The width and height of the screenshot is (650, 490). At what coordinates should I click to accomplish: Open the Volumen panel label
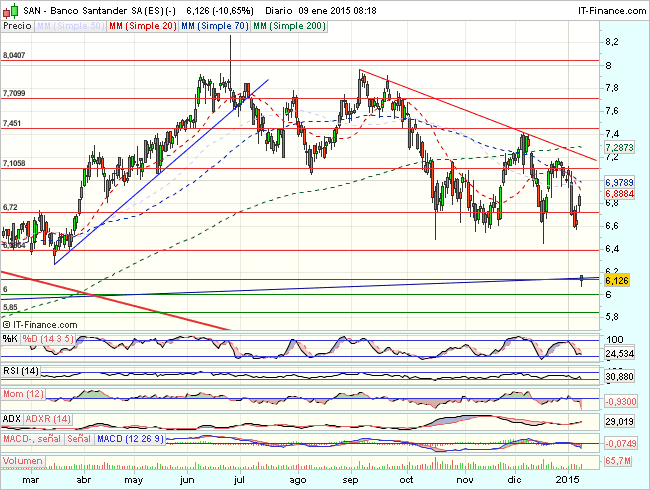pyautogui.click(x=23, y=461)
